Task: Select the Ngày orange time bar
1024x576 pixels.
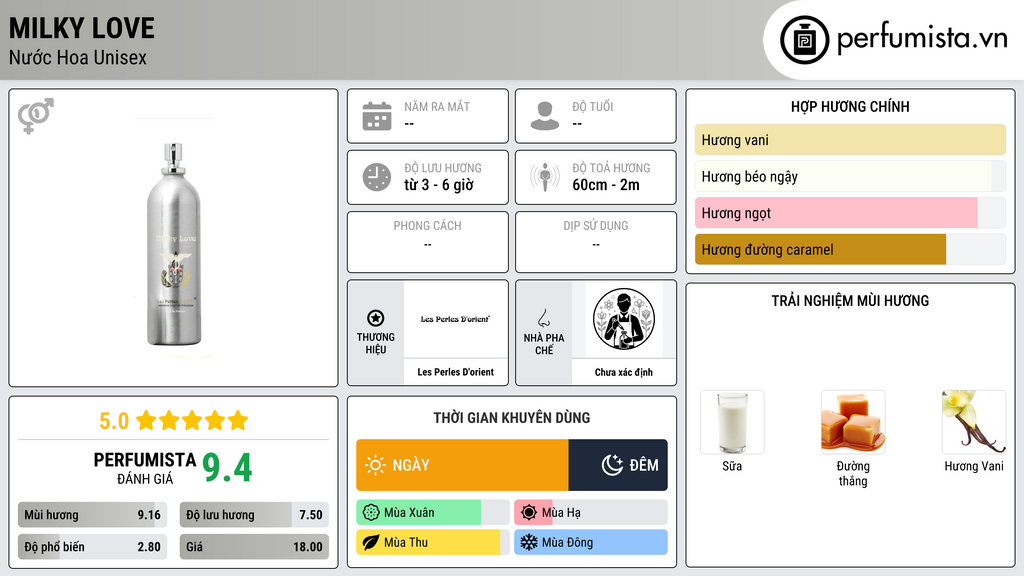Action: 462,465
